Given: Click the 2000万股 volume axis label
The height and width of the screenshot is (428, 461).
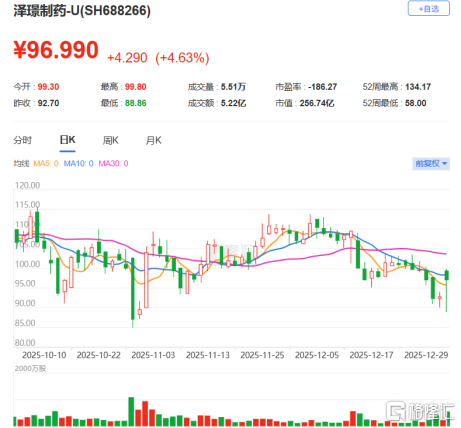Looking at the screenshot, I should click(30, 368).
